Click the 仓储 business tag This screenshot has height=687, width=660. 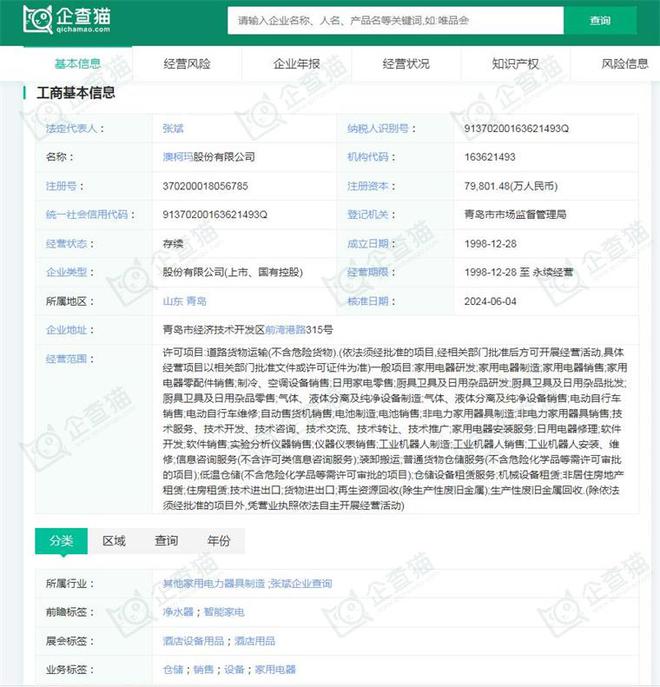click(173, 669)
